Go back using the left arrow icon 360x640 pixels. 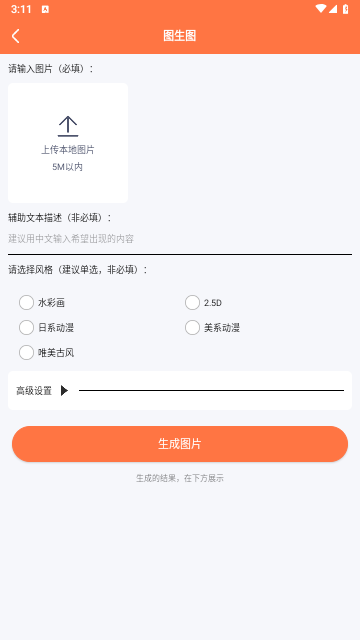click(16, 36)
